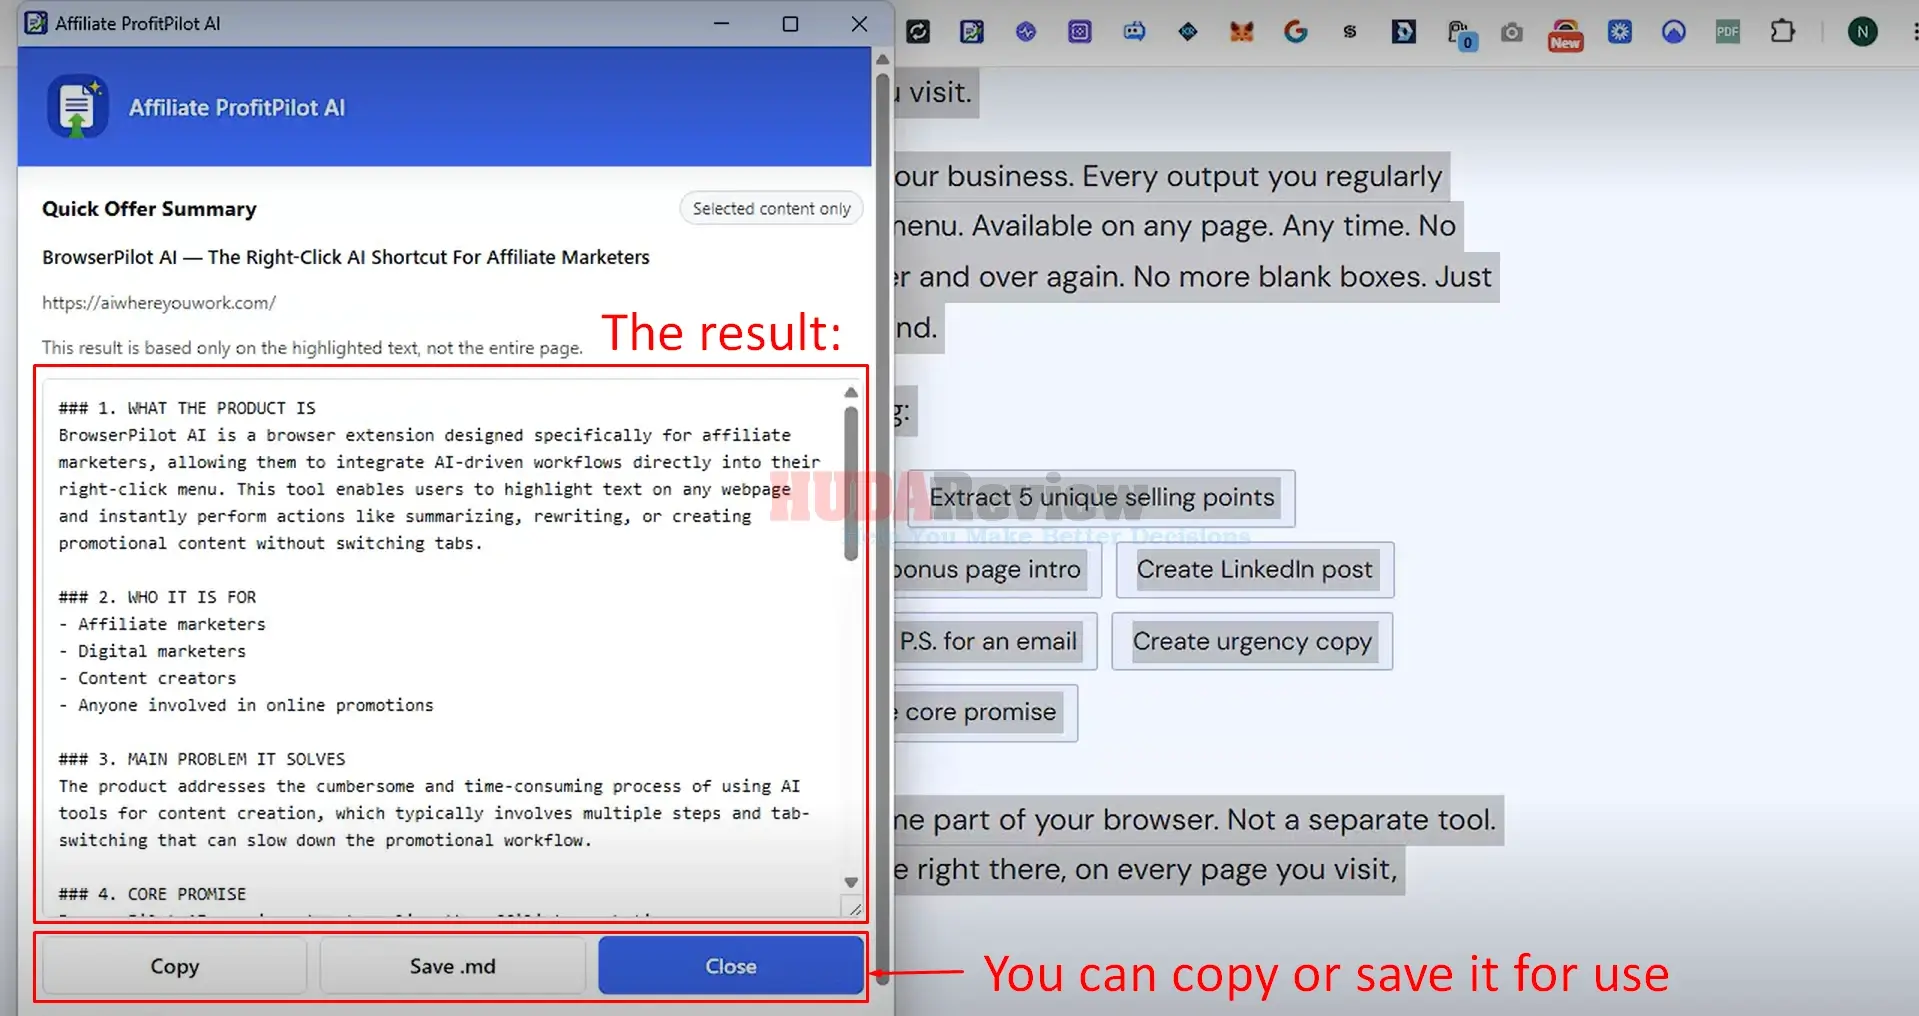Screen dimensions: 1919x1016
Task: Open the blue robot chatbot extension
Action: (1134, 32)
